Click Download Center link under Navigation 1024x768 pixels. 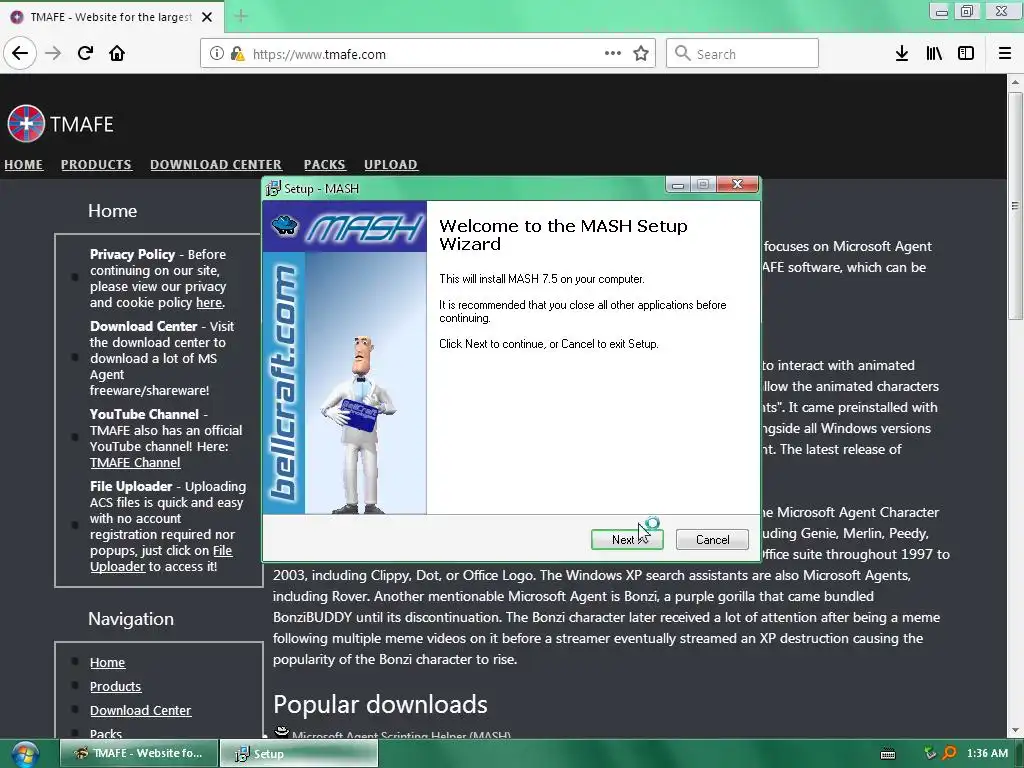coord(140,711)
